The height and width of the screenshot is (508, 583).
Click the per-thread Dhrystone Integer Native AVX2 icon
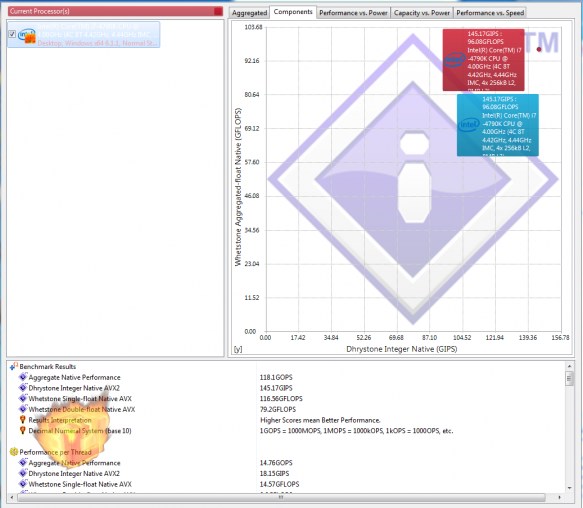[23, 473]
